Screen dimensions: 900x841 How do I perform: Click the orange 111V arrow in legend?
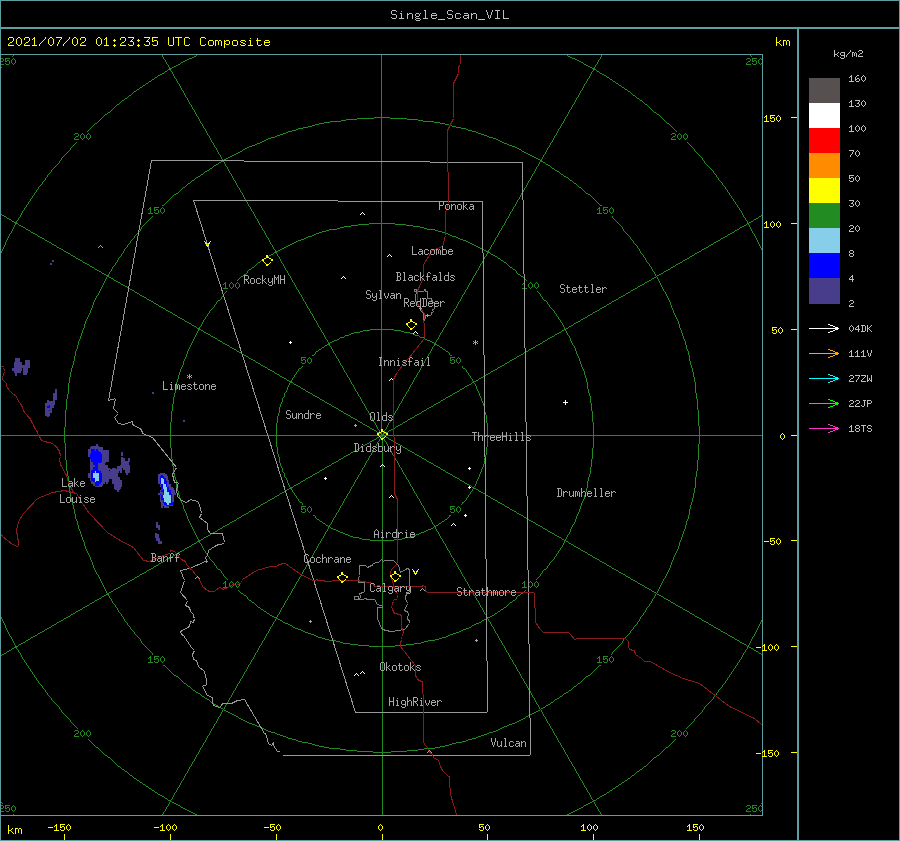pos(824,354)
